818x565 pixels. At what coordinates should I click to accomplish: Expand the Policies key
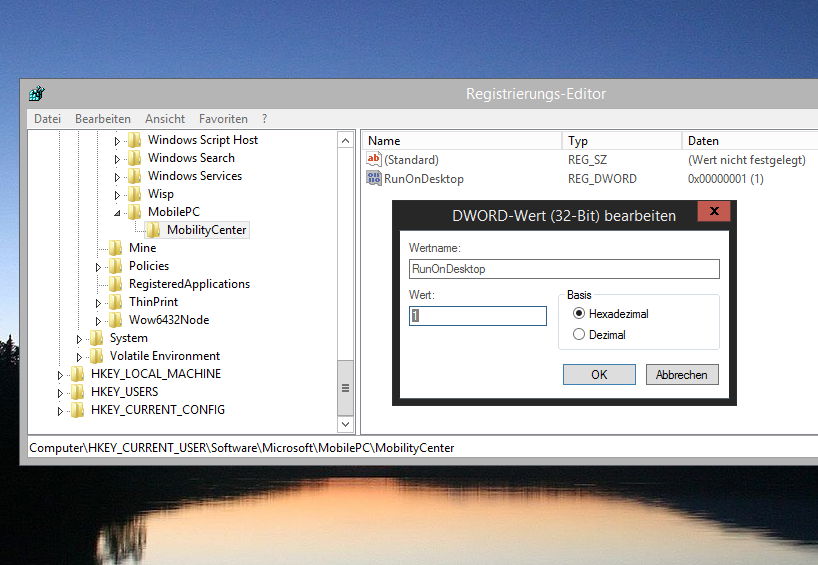tap(98, 267)
